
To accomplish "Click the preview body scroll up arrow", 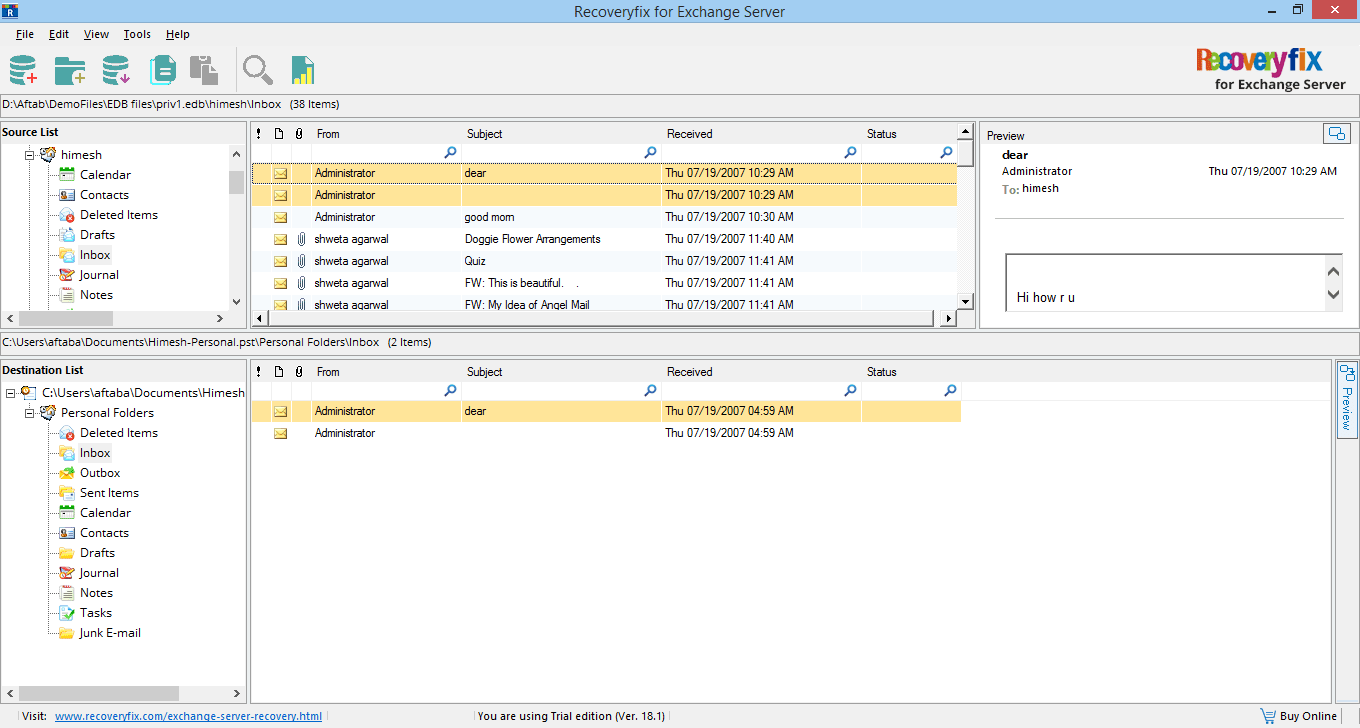I will [x=1333, y=271].
